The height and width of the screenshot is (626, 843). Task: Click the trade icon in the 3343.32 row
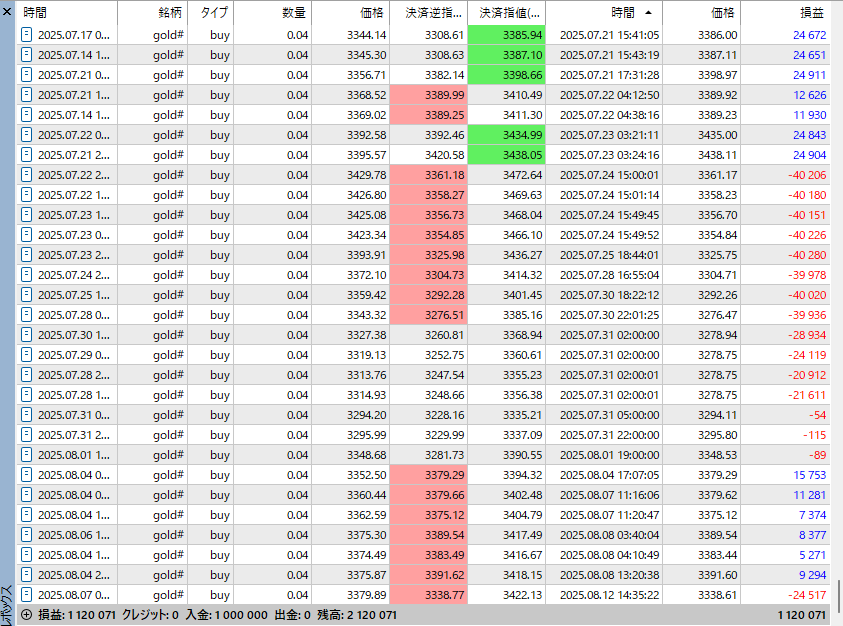[x=26, y=315]
